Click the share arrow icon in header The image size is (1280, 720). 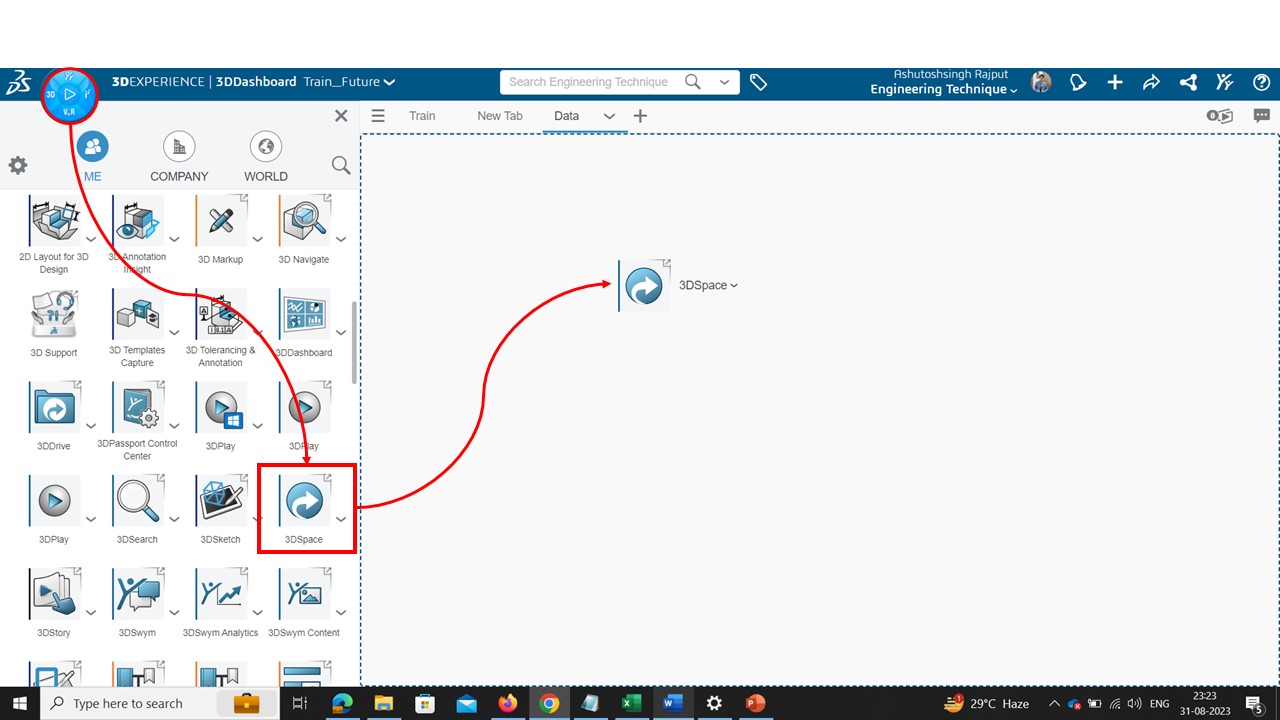[x=1151, y=83]
